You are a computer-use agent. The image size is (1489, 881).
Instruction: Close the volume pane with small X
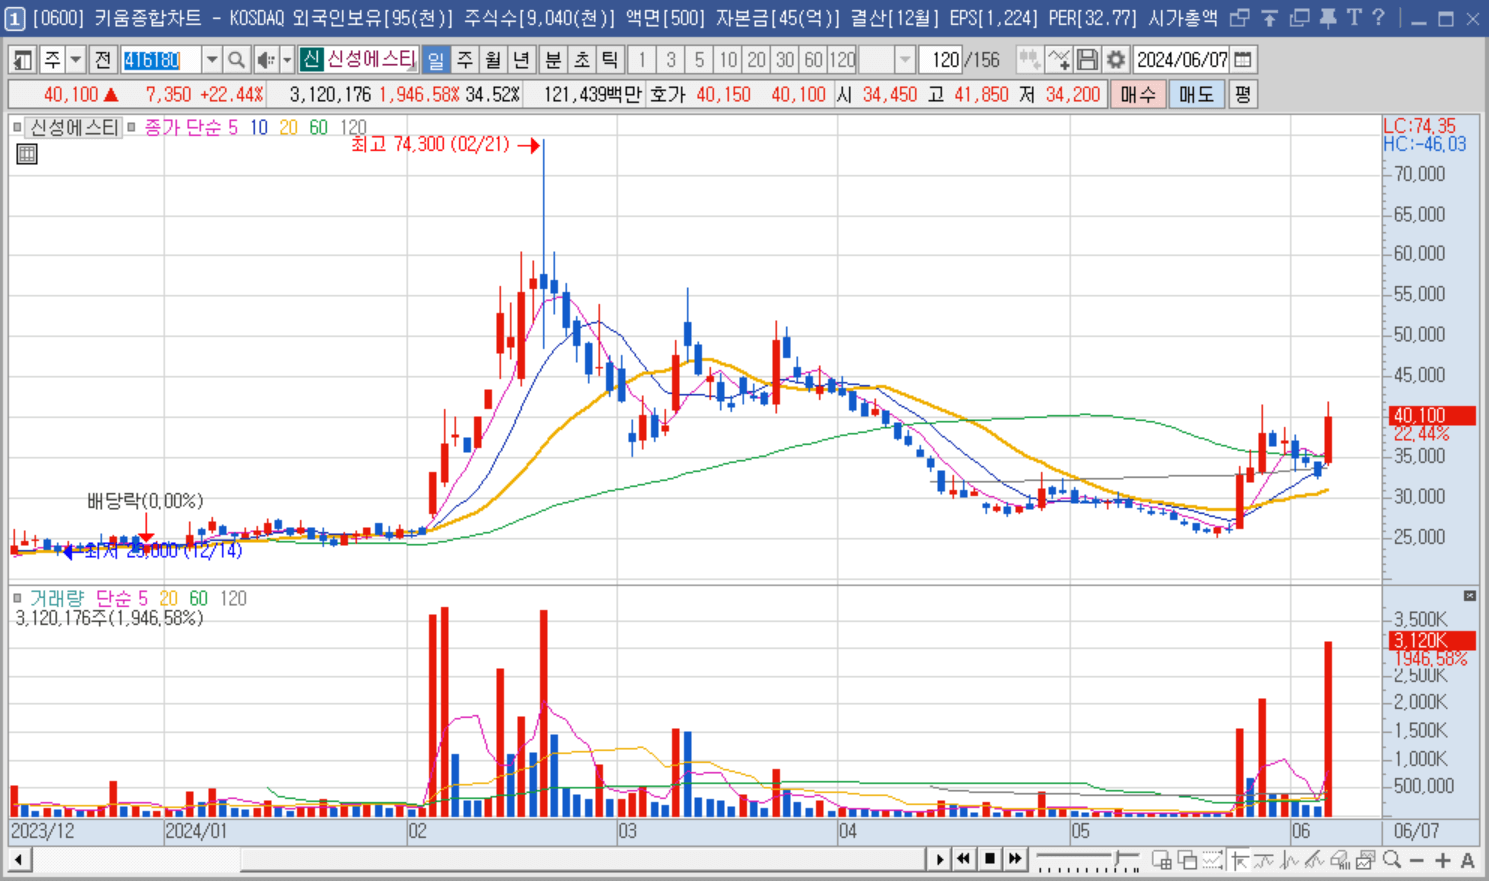[x=1470, y=596]
